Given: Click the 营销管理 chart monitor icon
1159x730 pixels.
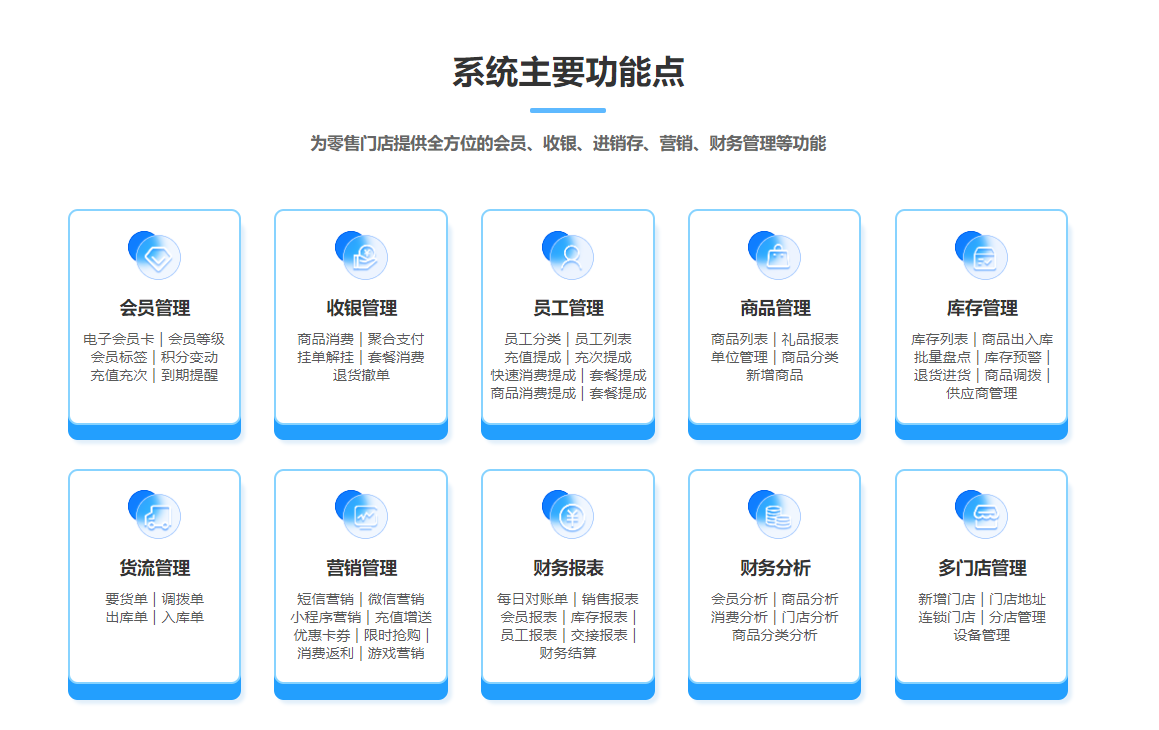Looking at the screenshot, I should [x=361, y=514].
